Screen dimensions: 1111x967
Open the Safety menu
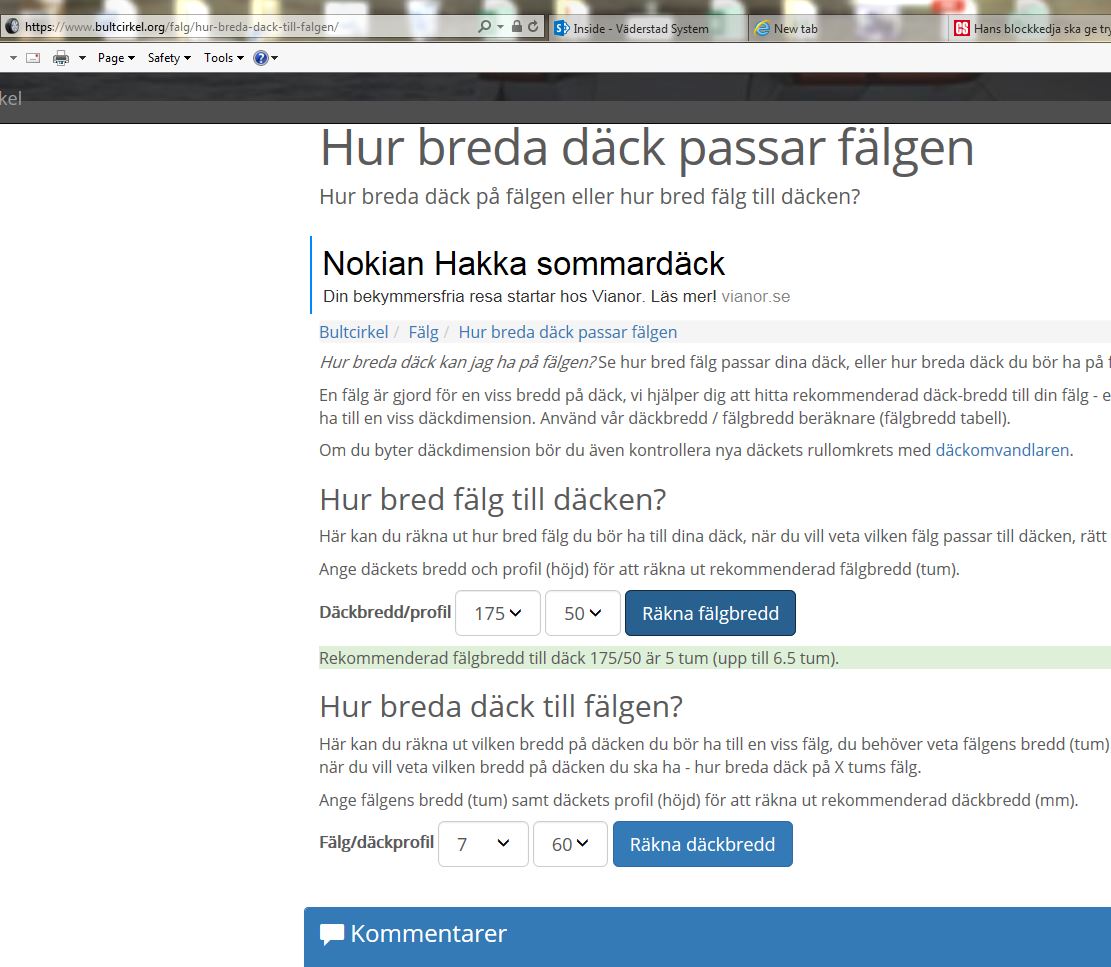pyautogui.click(x=165, y=57)
